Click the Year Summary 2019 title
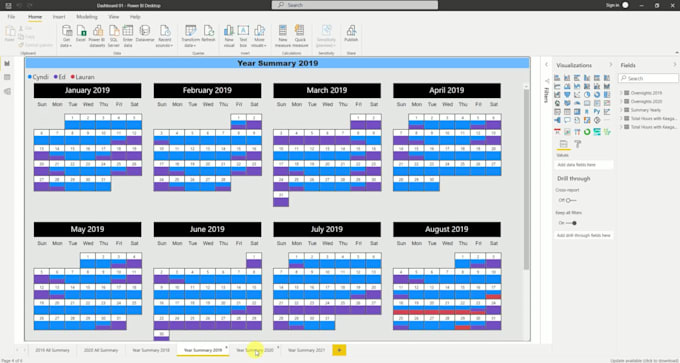The width and height of the screenshot is (680, 363). (278, 63)
